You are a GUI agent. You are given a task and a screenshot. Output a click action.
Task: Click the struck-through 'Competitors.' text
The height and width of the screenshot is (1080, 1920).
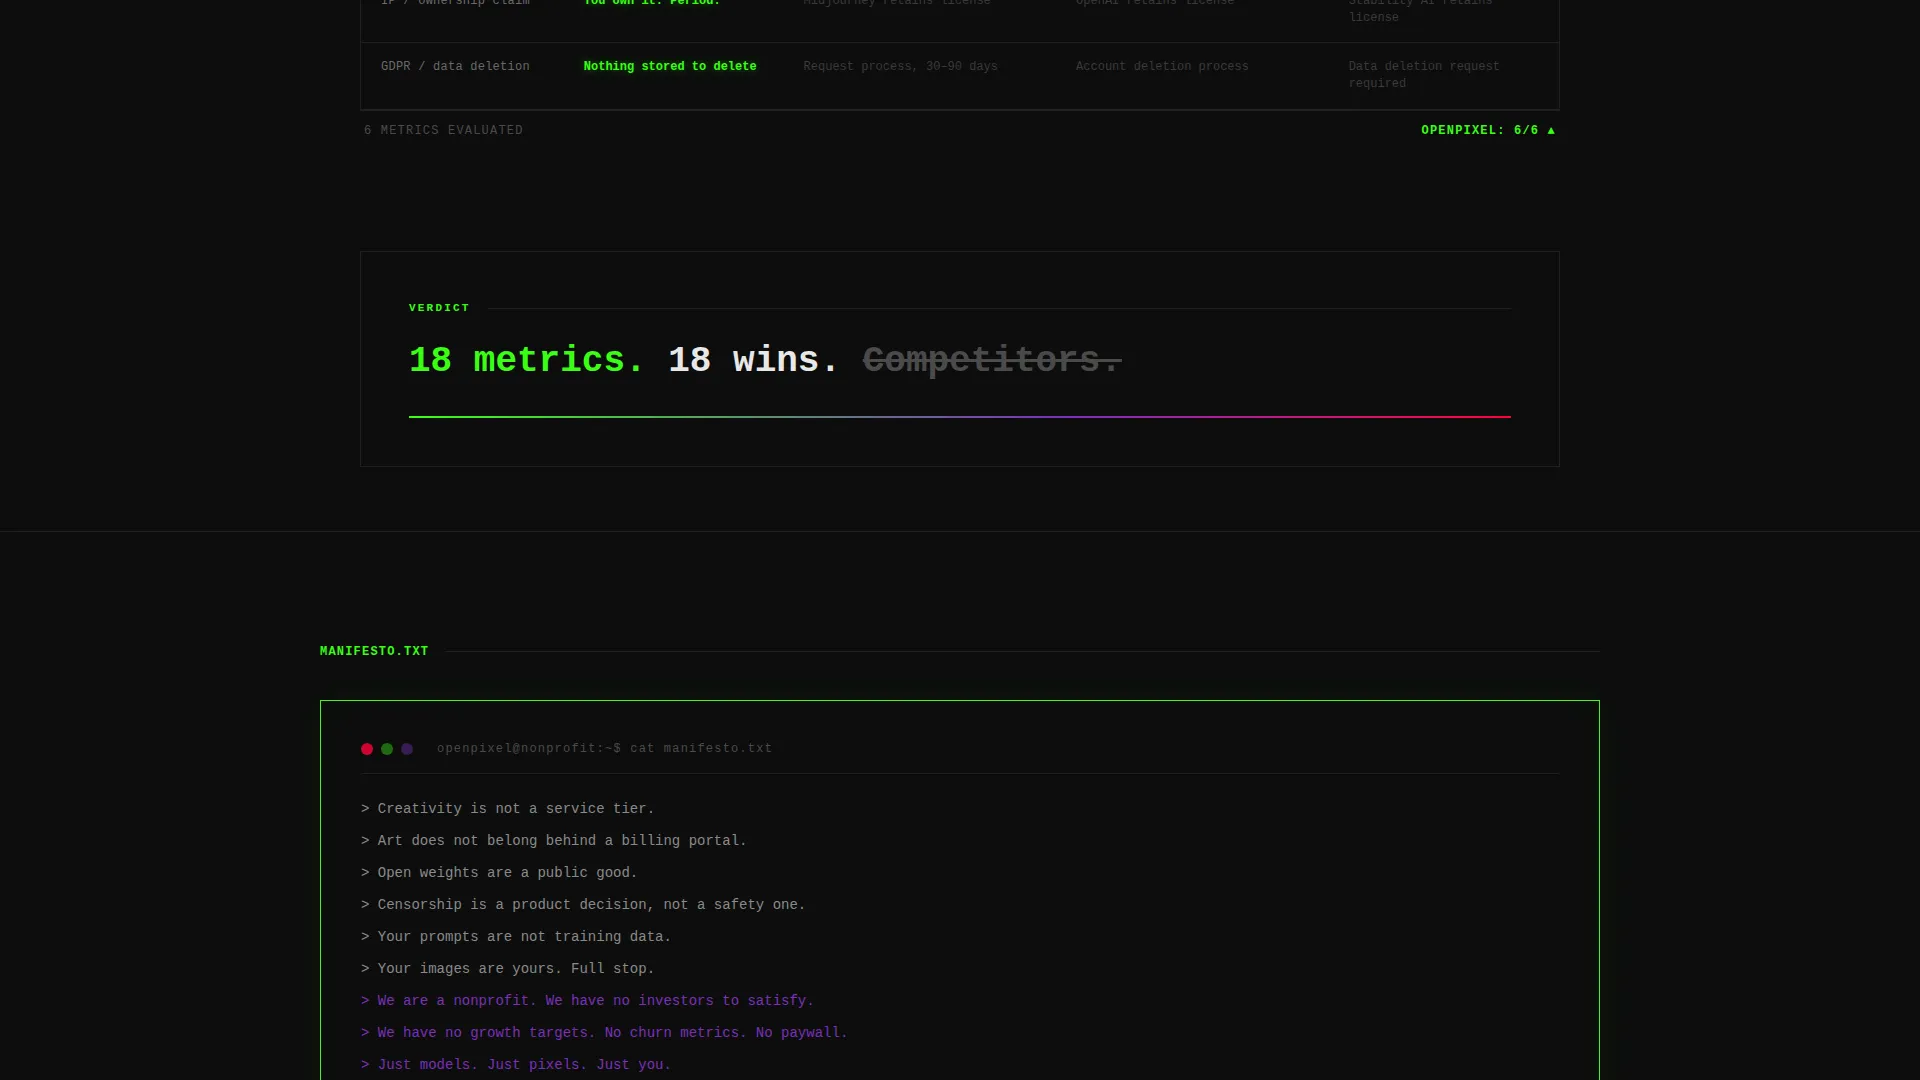992,359
